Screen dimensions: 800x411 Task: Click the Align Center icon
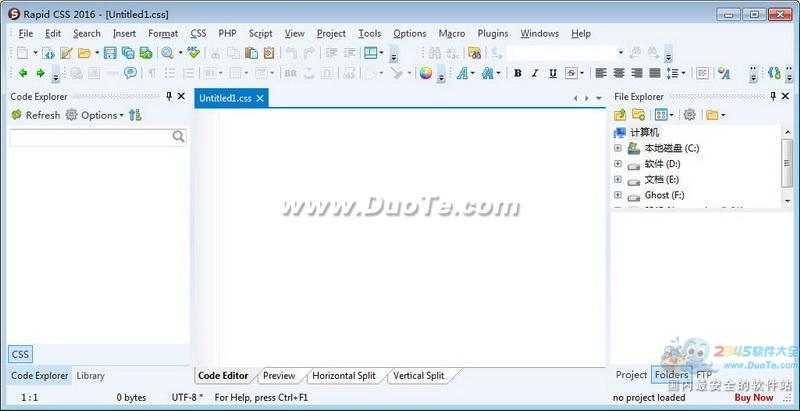tap(619, 73)
